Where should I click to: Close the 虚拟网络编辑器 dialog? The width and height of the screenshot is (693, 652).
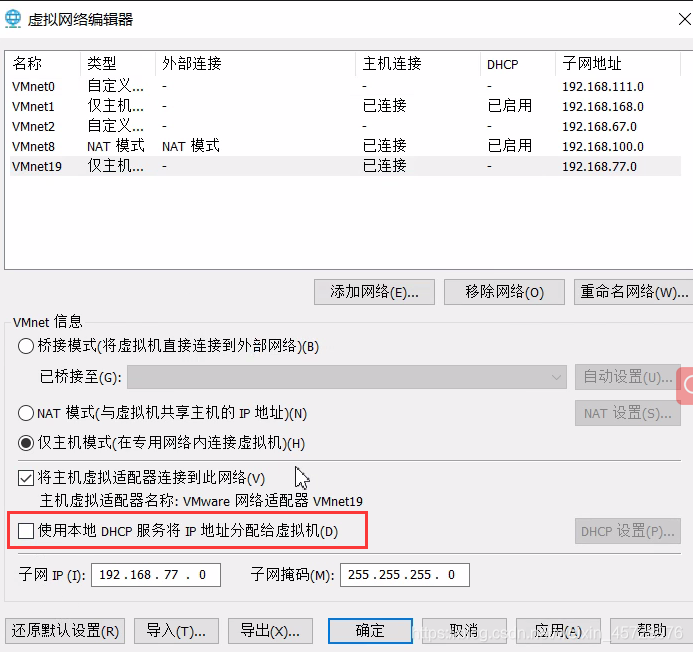(685, 19)
